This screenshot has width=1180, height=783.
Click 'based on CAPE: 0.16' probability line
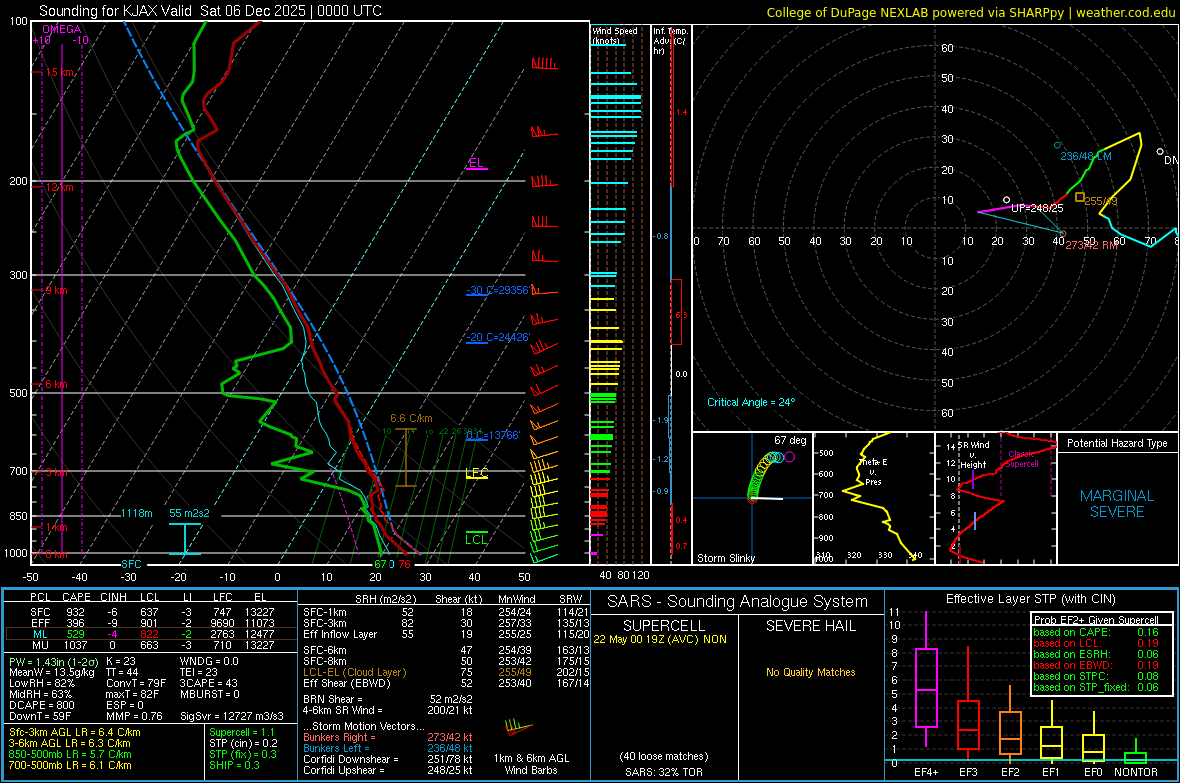pos(1096,632)
